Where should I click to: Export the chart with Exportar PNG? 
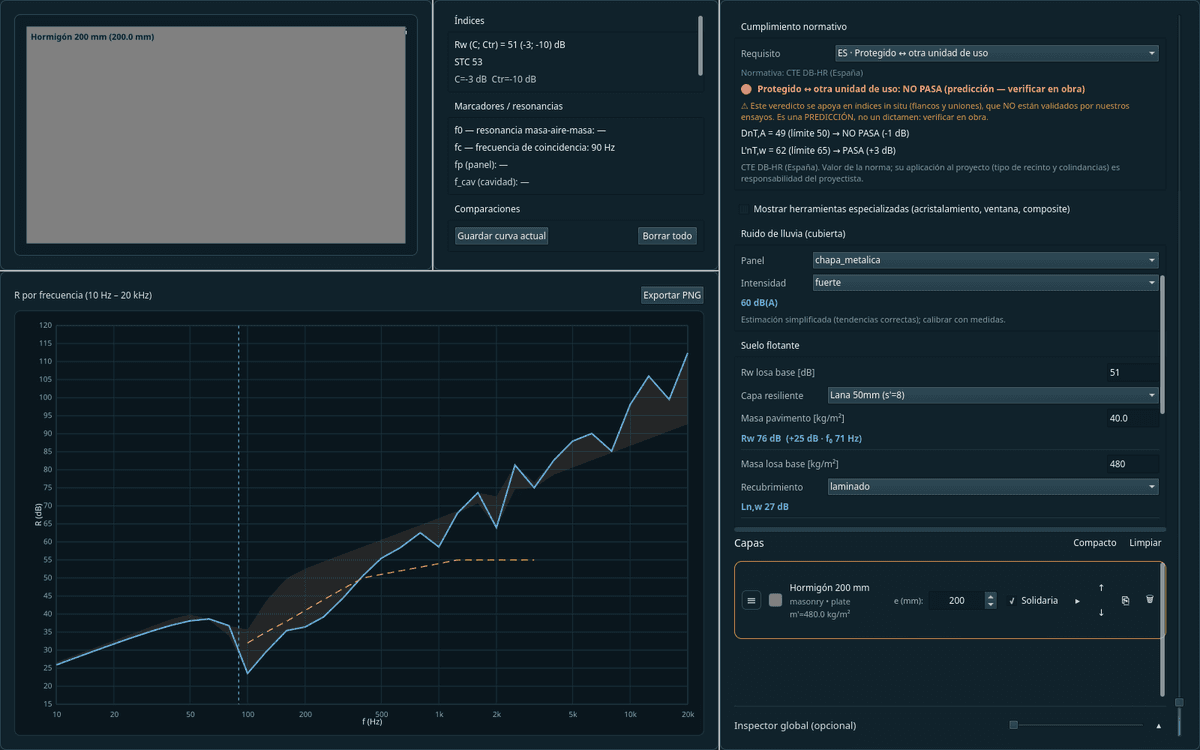672,295
